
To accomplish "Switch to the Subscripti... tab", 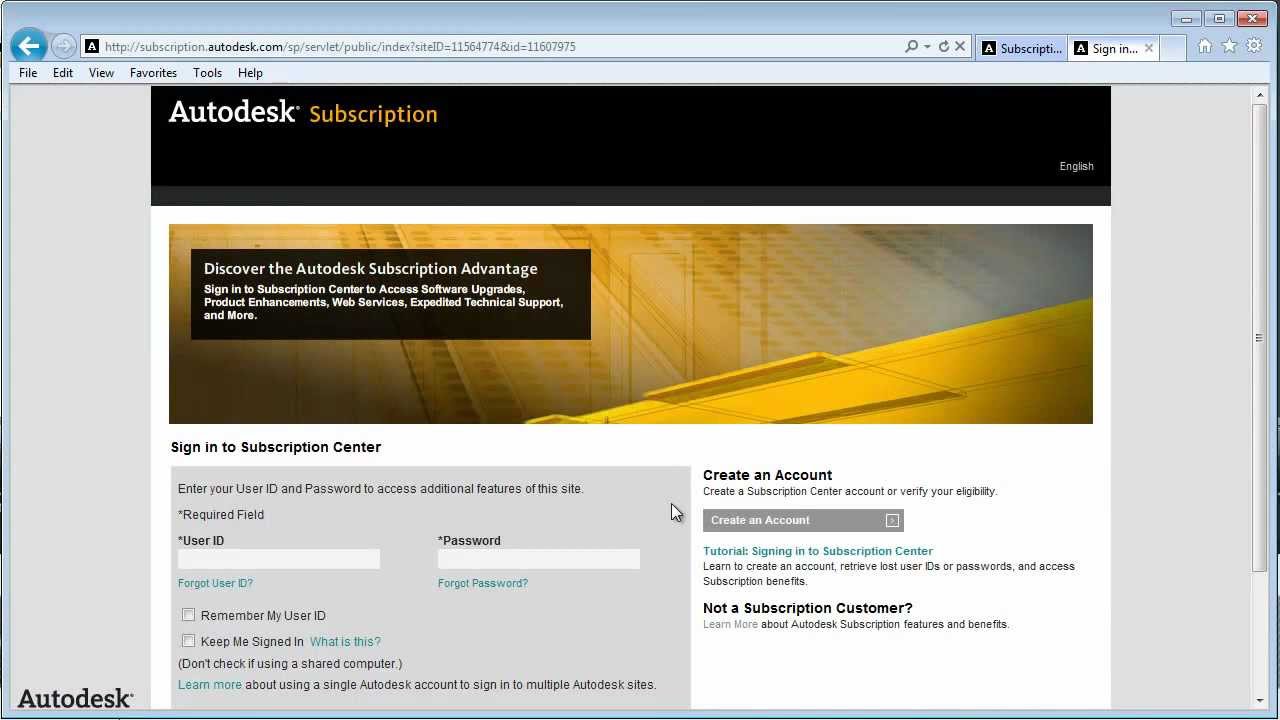I will pos(1022,48).
